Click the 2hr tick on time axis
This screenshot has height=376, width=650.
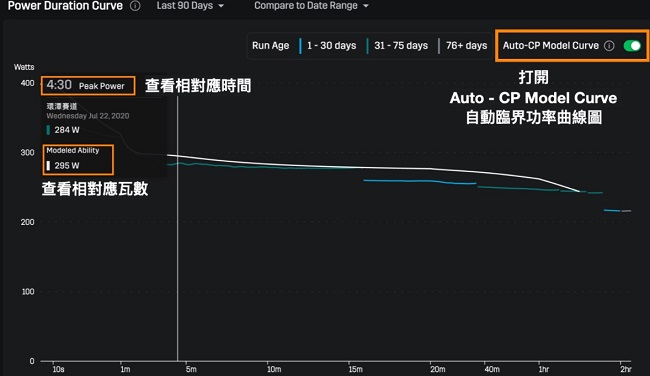click(626, 369)
